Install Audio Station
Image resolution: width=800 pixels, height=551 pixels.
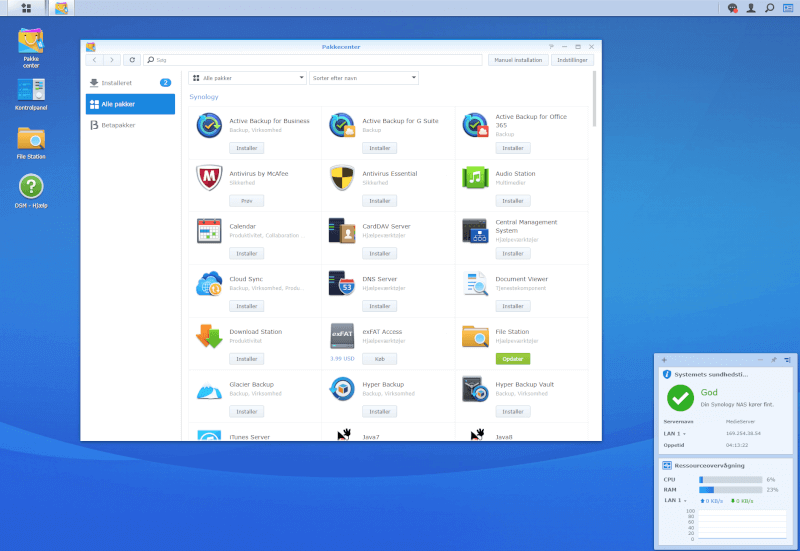coord(513,201)
